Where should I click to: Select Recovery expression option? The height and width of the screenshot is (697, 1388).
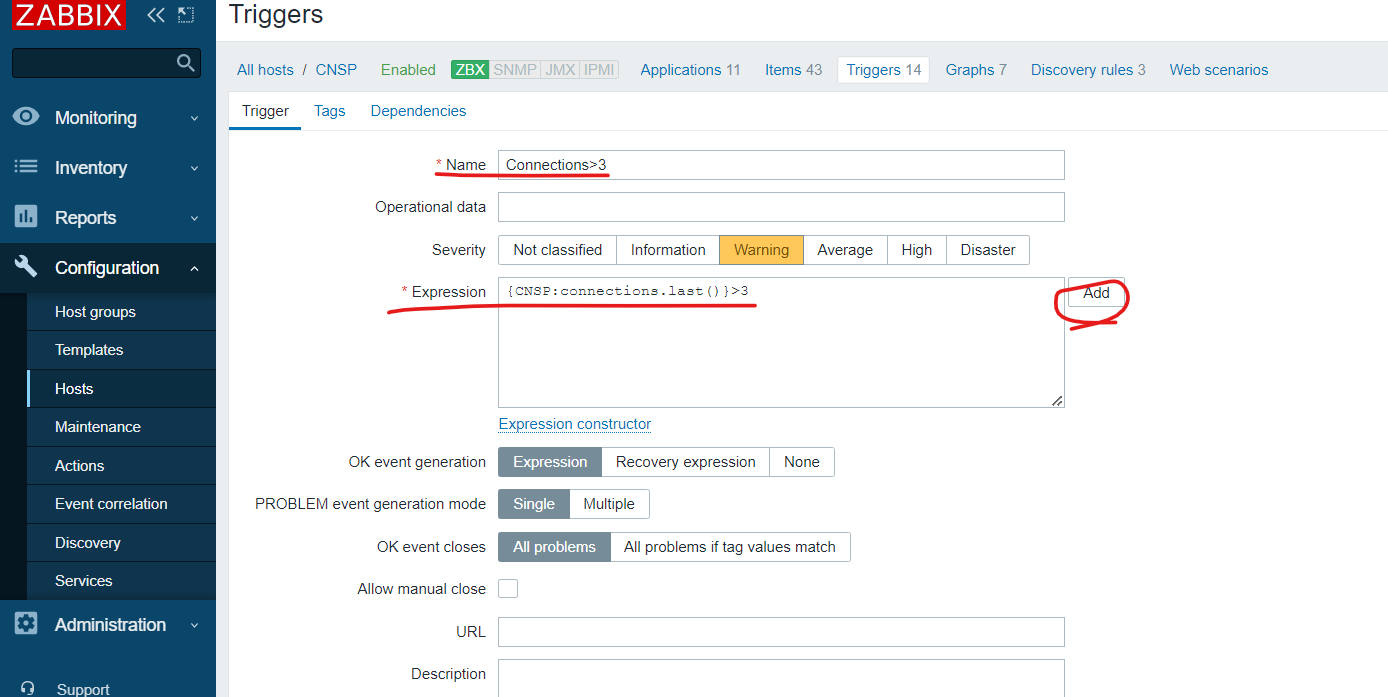click(685, 462)
